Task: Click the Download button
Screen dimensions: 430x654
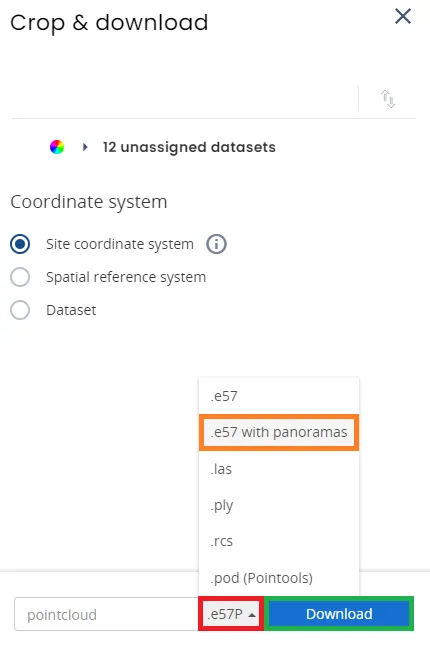Action: click(339, 614)
